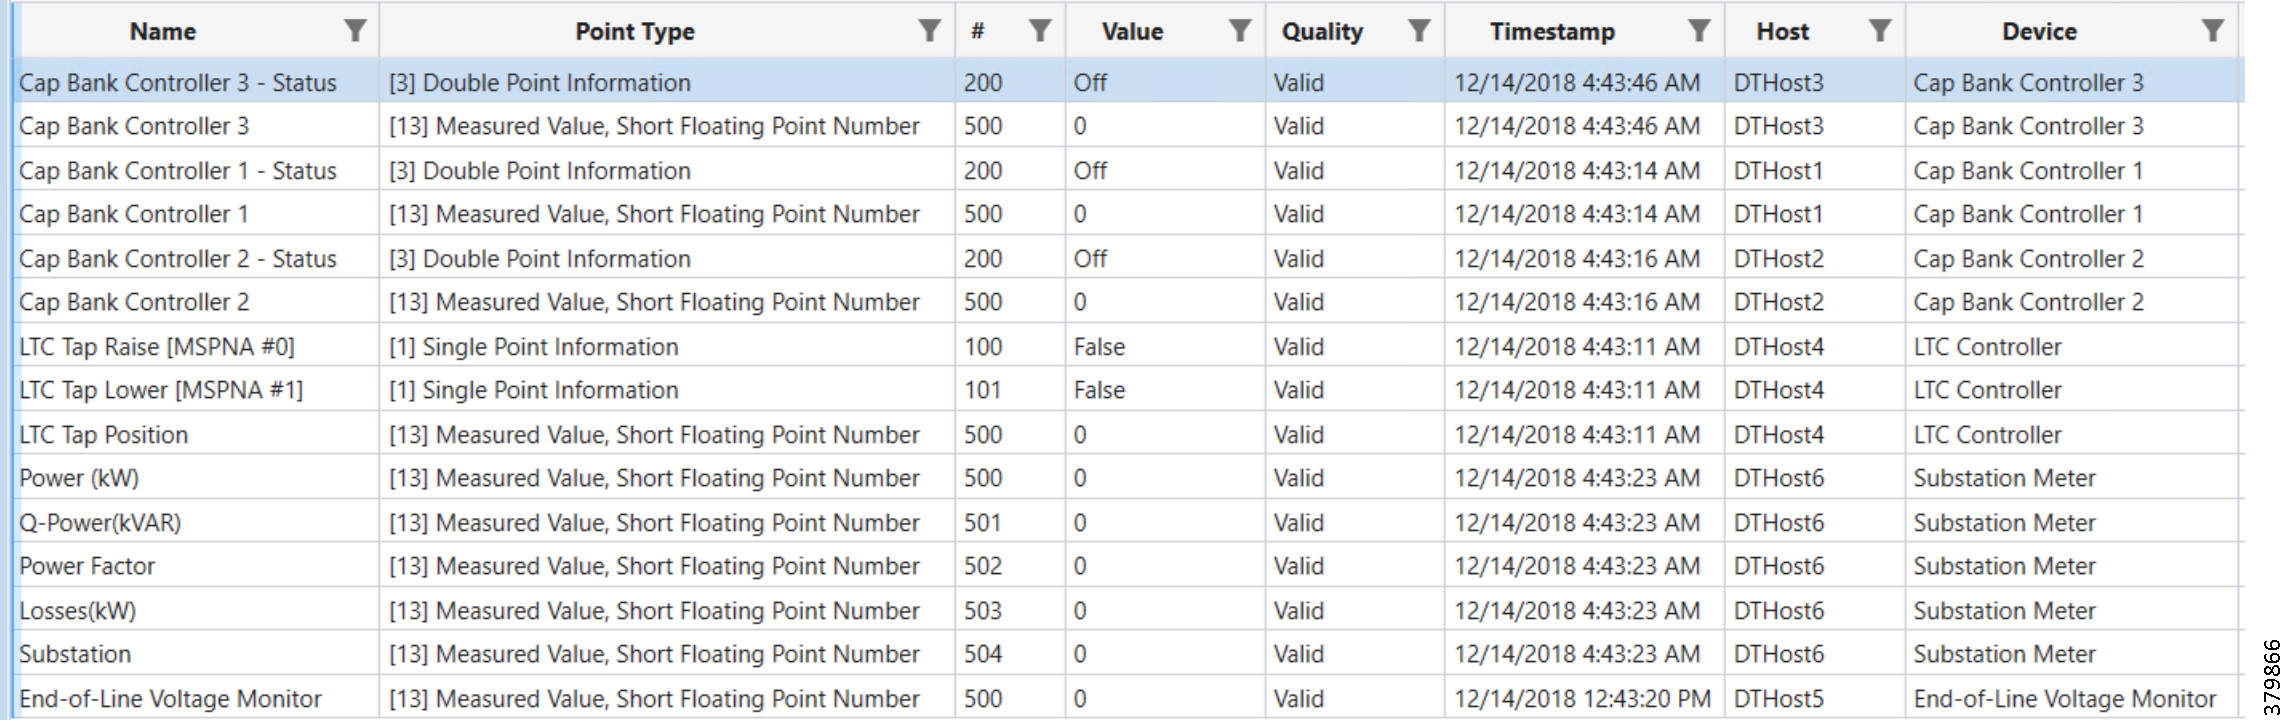This screenshot has height=720, width=2284.
Task: Open the Value column filter icon
Action: (x=1240, y=31)
